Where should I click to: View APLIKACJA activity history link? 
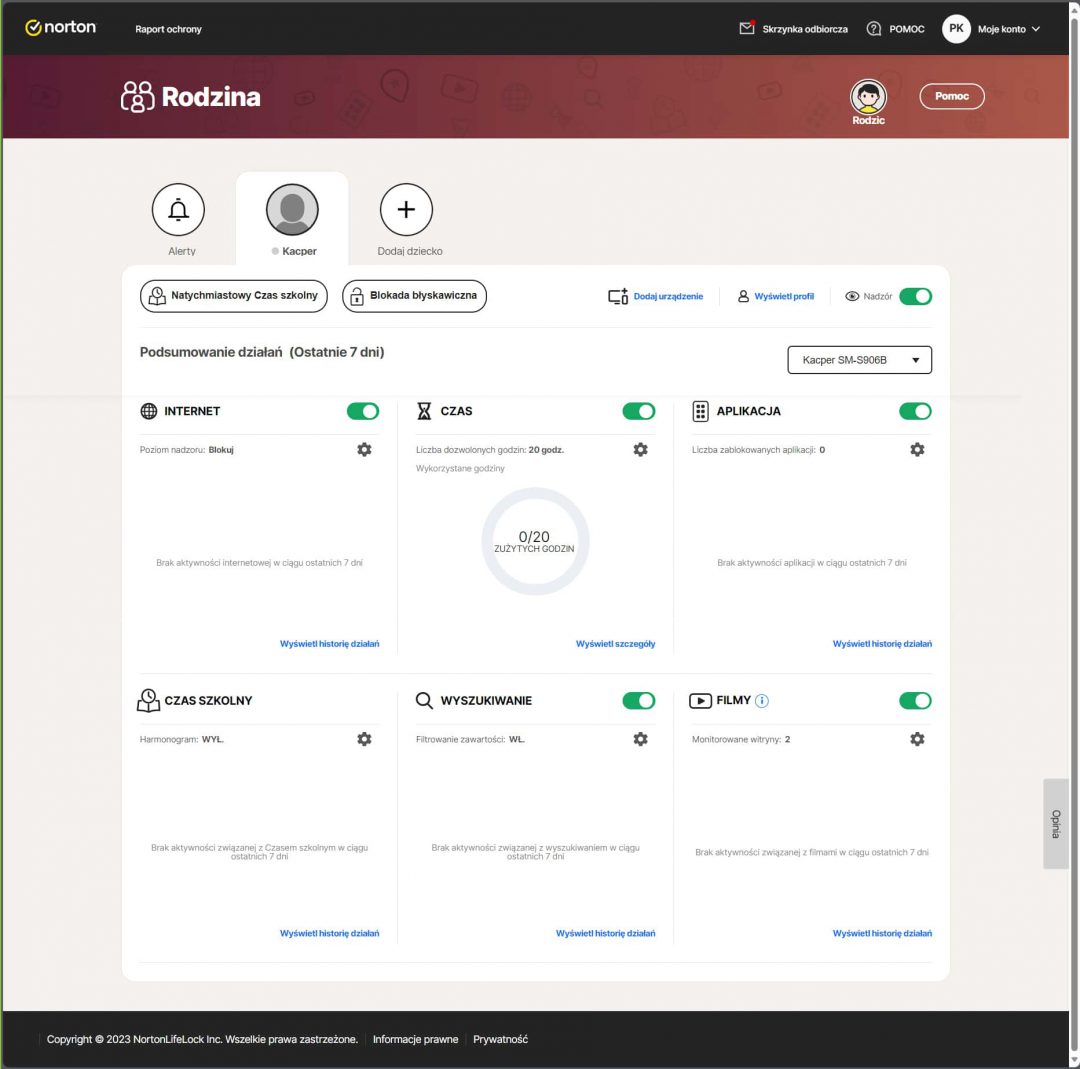point(882,643)
